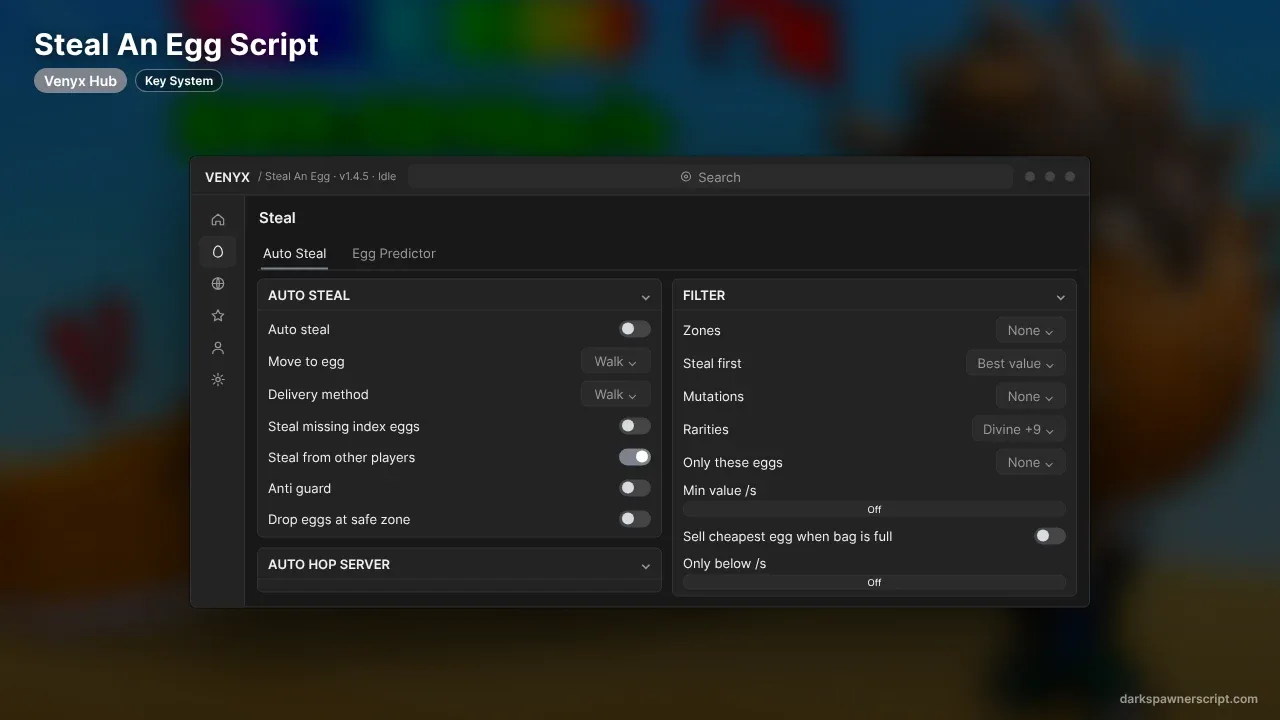Click the 'Mutations' label
This screenshot has width=1280, height=720.
[x=713, y=396]
